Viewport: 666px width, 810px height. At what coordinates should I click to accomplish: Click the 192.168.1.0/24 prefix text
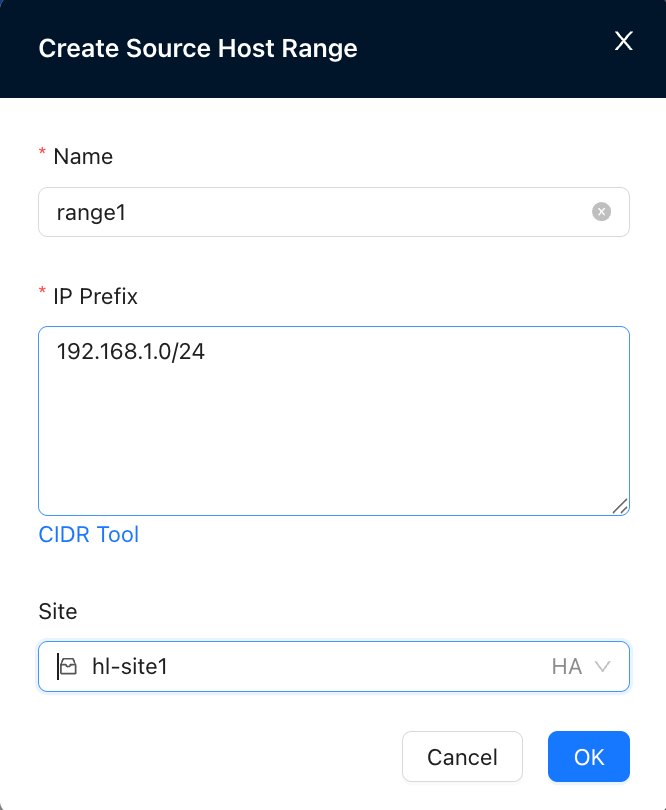pos(131,352)
